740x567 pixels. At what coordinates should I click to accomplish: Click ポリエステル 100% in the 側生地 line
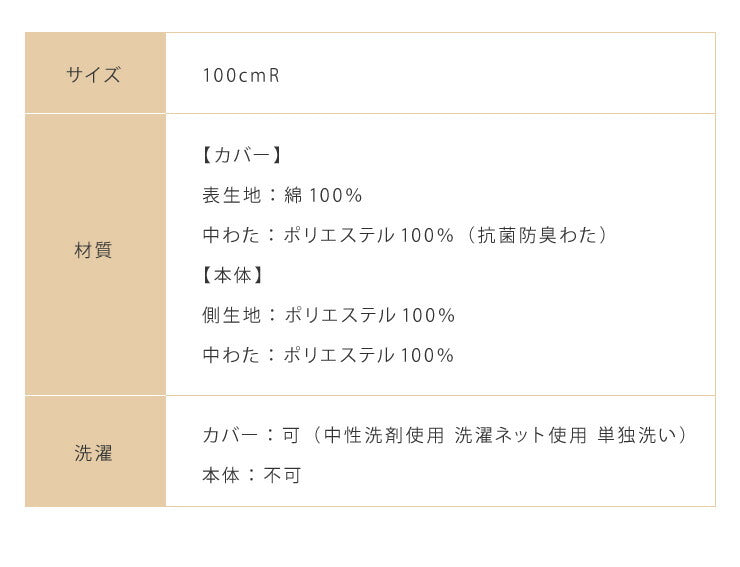pos(370,316)
